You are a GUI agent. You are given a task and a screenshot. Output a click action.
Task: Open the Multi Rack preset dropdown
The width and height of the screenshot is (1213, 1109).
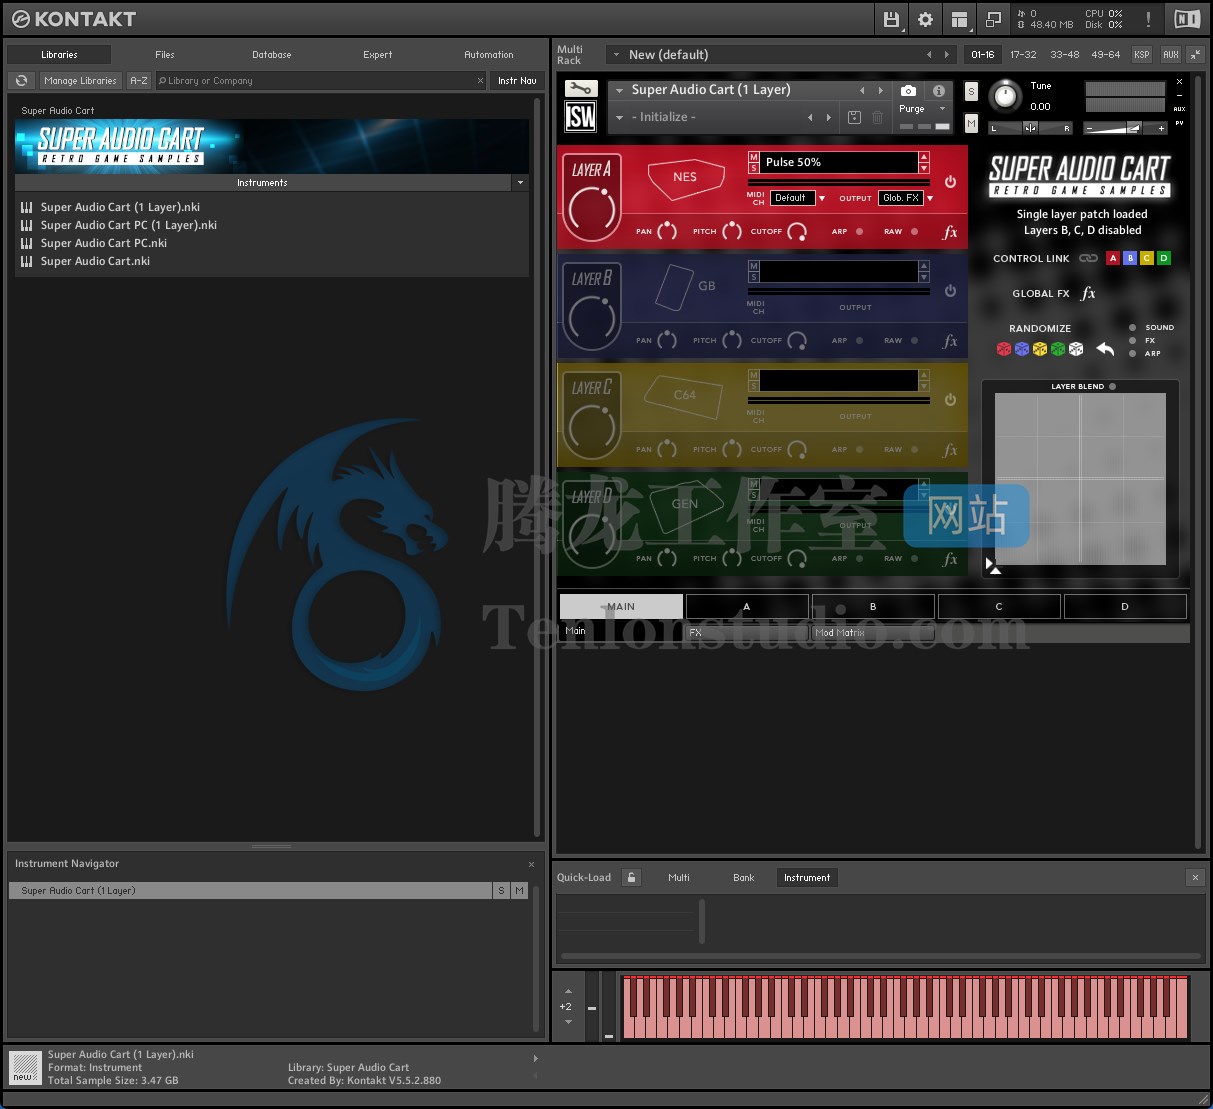tap(617, 55)
